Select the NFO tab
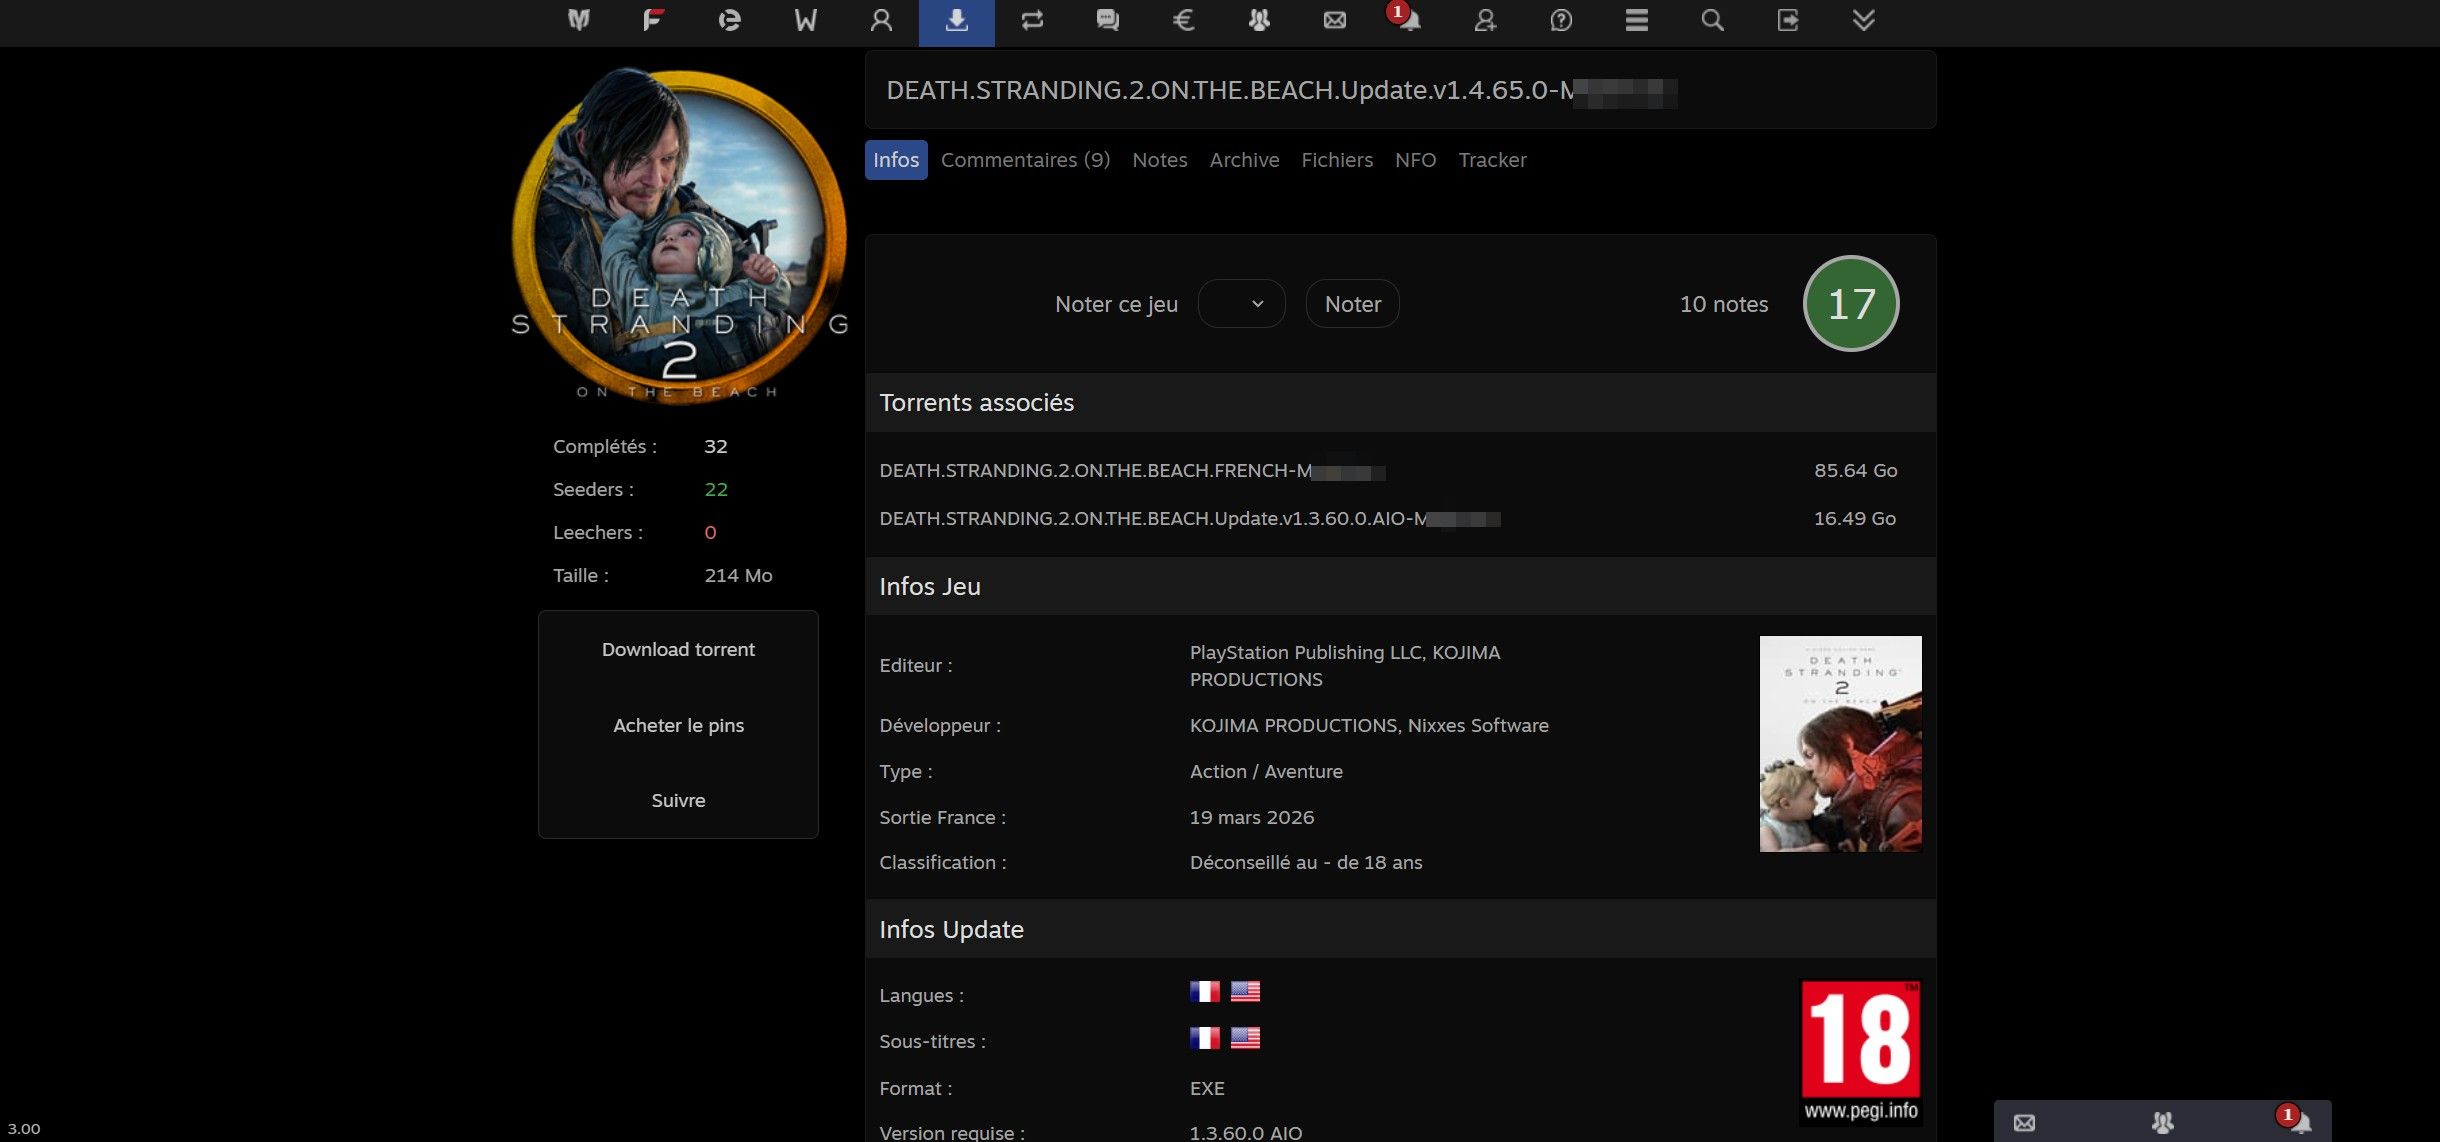 click(1415, 160)
